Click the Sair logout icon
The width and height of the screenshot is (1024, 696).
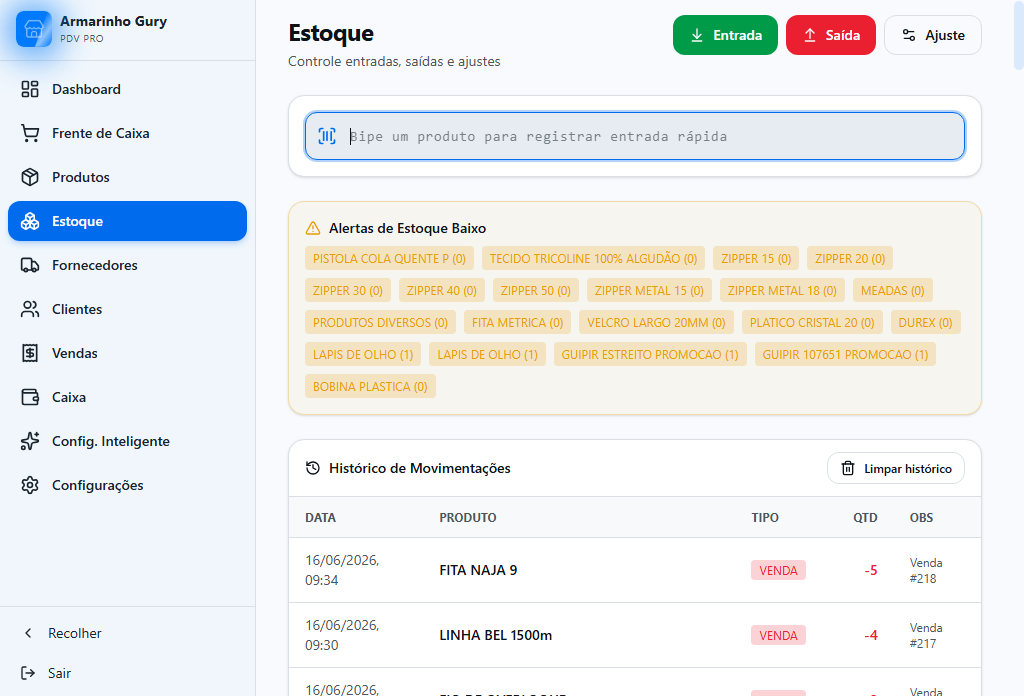(28, 673)
